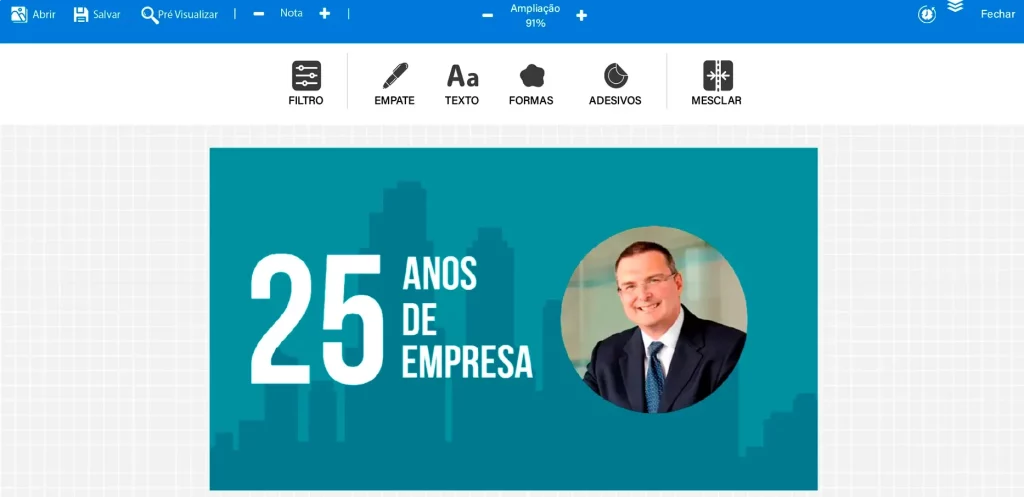Open the Formas shape tool
Screen dimensions: 1024x497
[x=531, y=83]
